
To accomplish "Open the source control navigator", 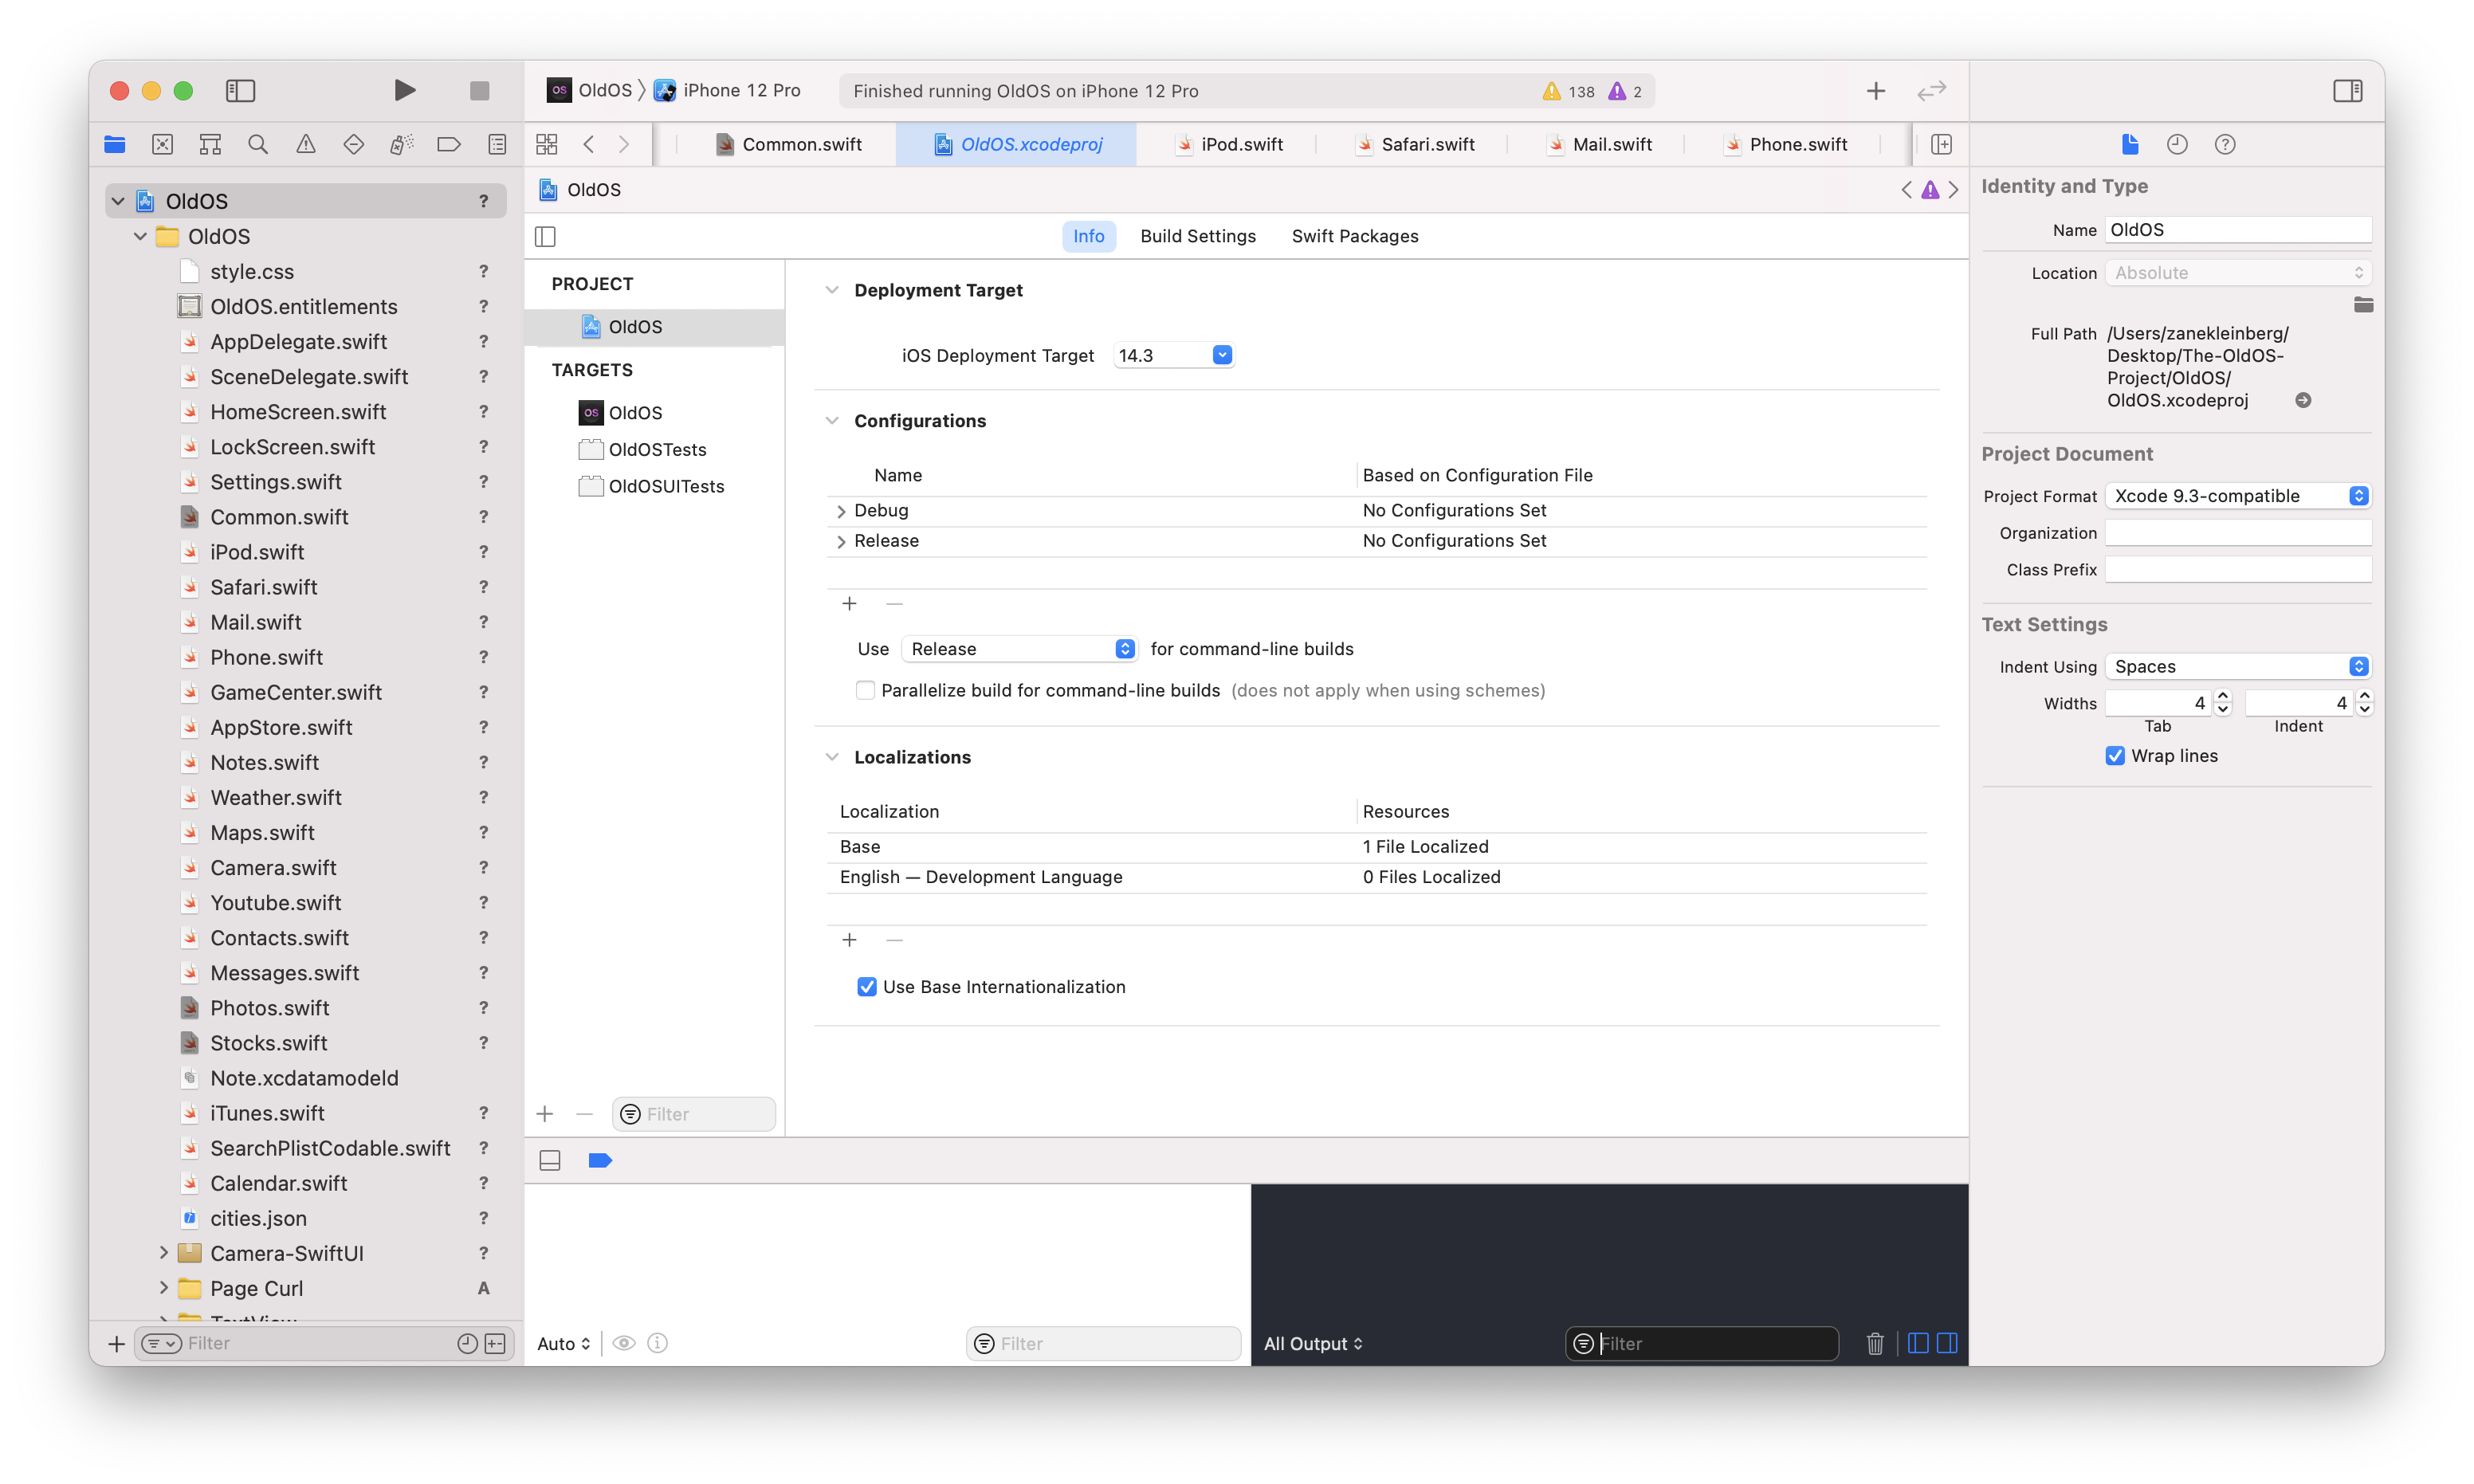I will (x=162, y=145).
